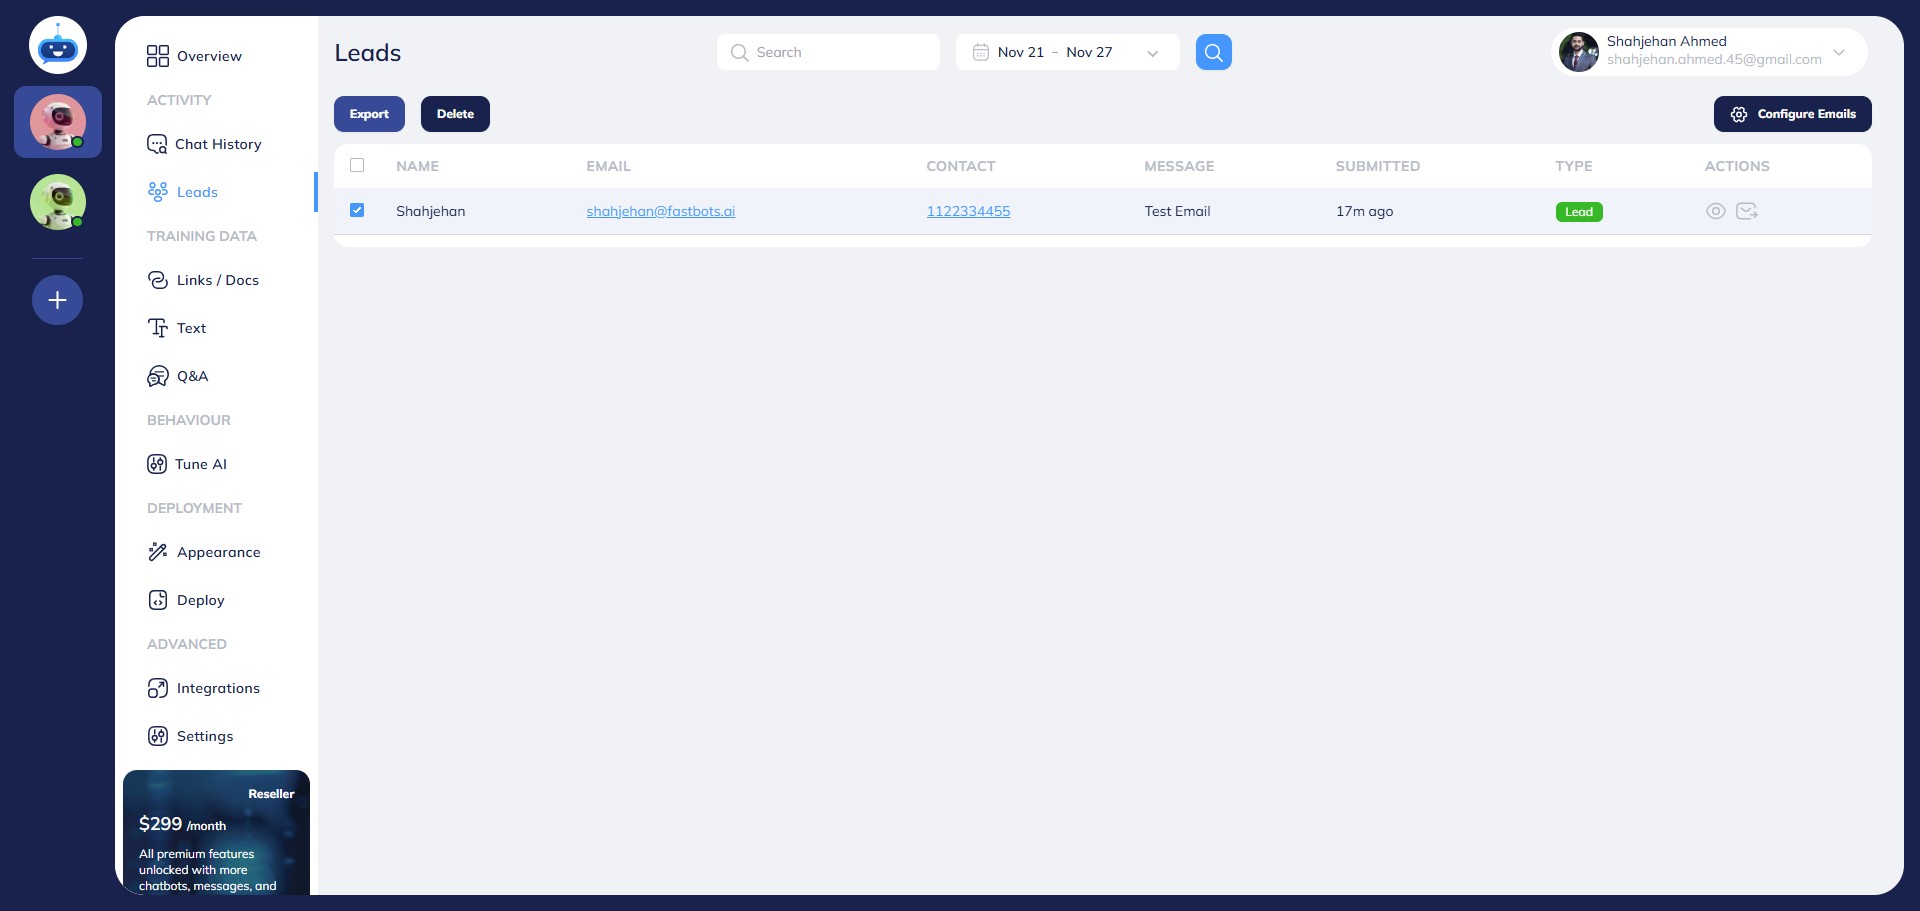1920x911 pixels.
Task: Switch to the Settings section
Action: tap(204, 736)
